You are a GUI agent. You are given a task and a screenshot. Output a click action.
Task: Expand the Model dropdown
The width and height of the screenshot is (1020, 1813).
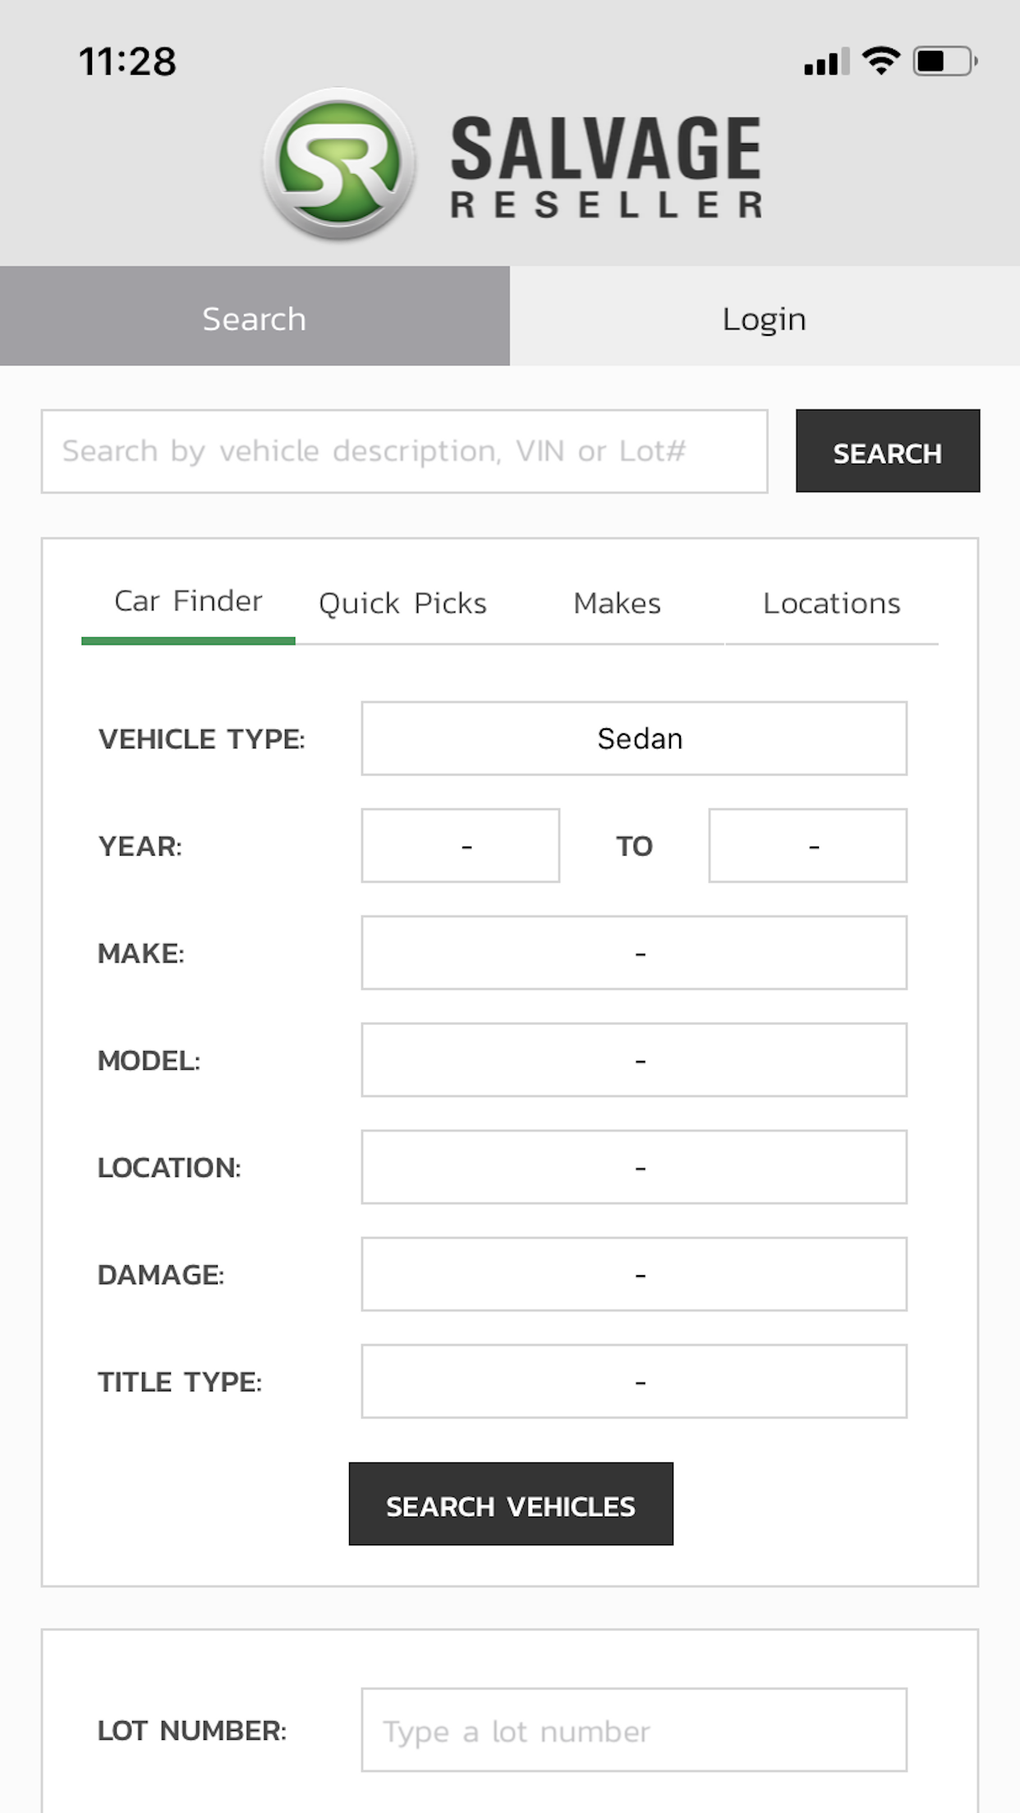(634, 1060)
